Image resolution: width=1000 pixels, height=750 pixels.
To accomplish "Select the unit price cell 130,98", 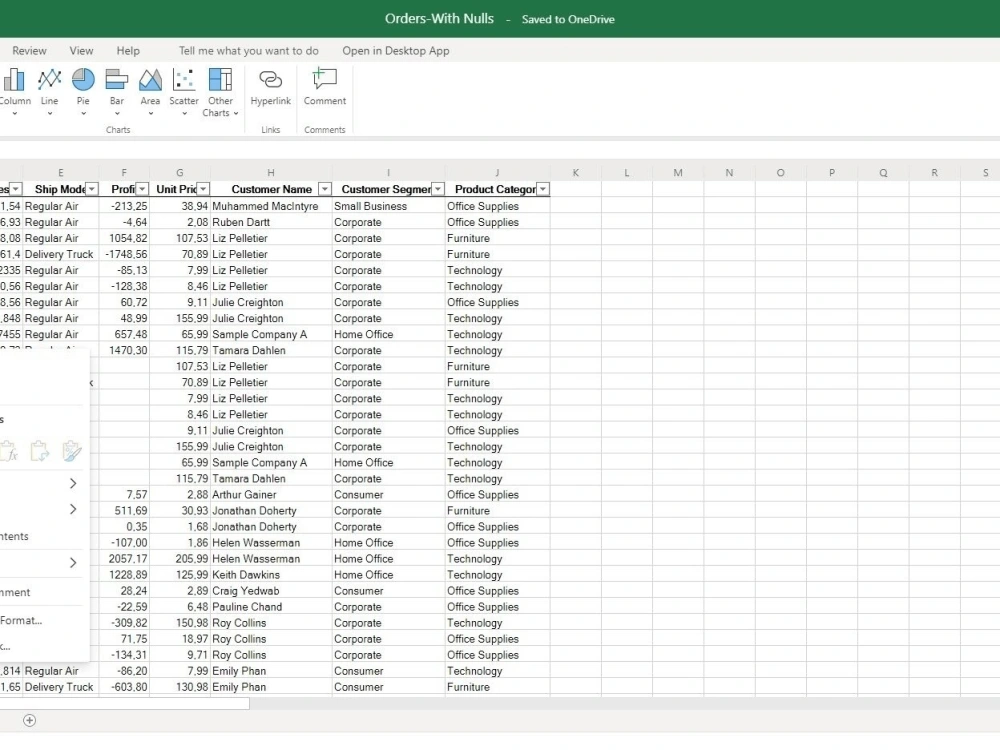I will 180,687.
